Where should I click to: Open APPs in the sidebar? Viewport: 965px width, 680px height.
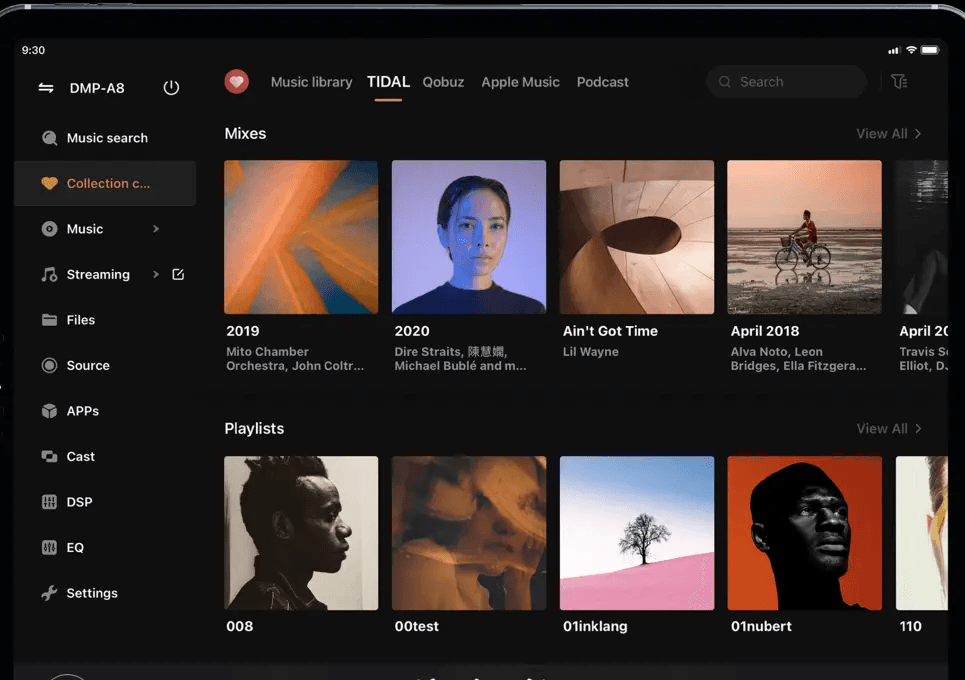pyautogui.click(x=105, y=411)
